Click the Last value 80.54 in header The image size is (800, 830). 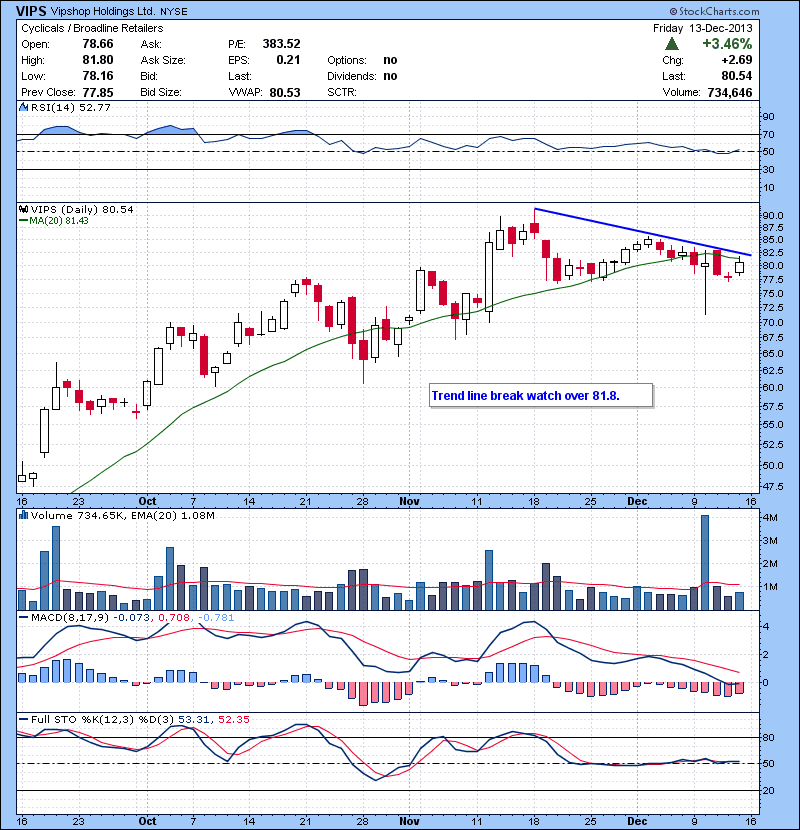pyautogui.click(x=736, y=76)
